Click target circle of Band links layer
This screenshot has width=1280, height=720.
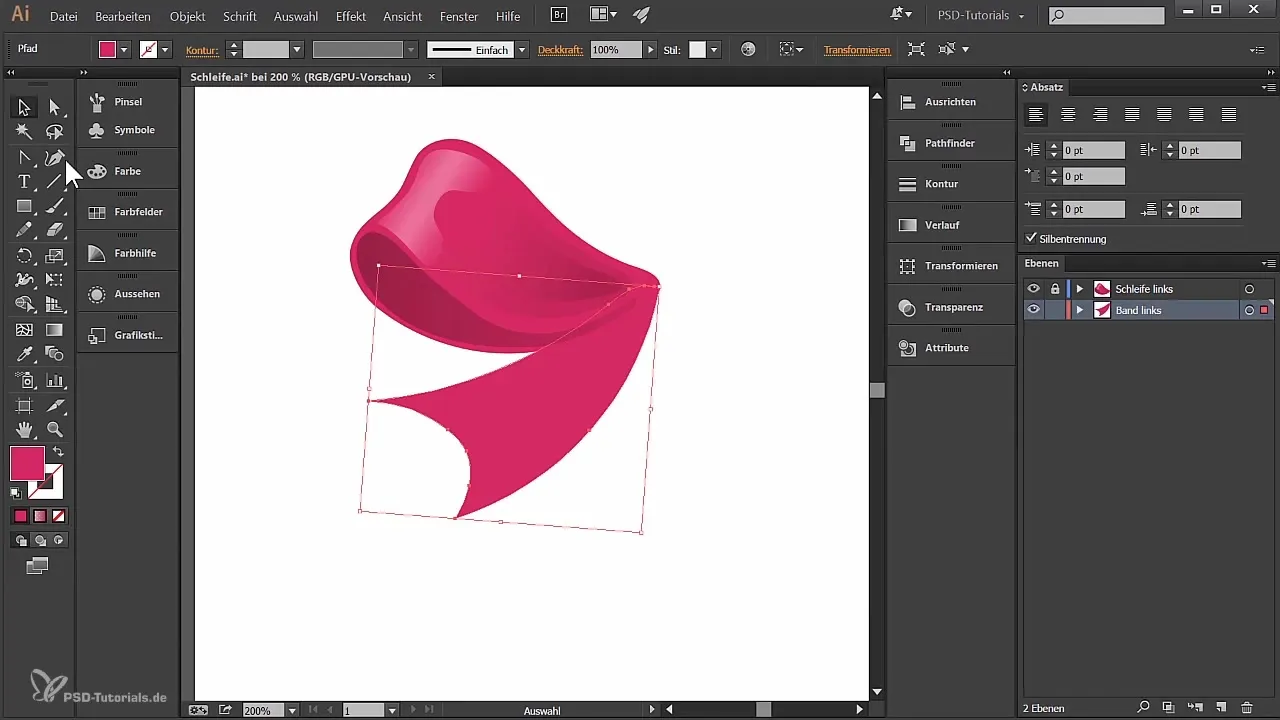pyautogui.click(x=1249, y=311)
